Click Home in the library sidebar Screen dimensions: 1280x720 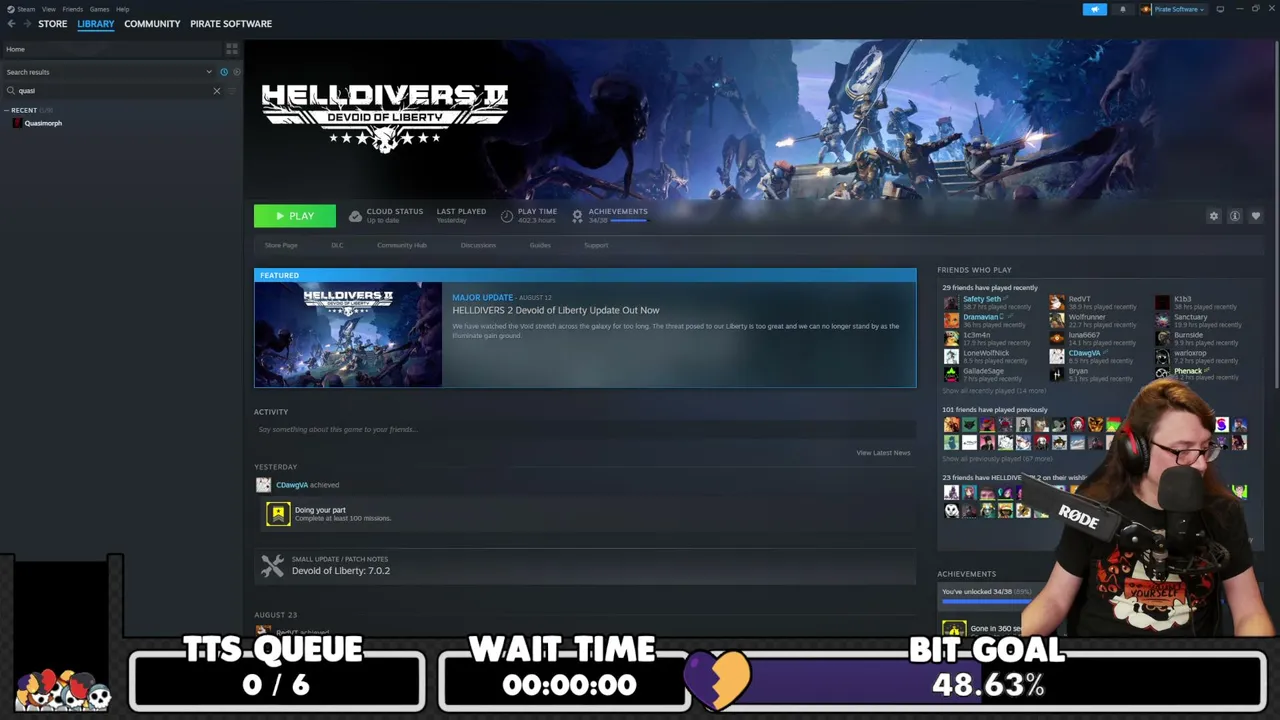(x=15, y=49)
